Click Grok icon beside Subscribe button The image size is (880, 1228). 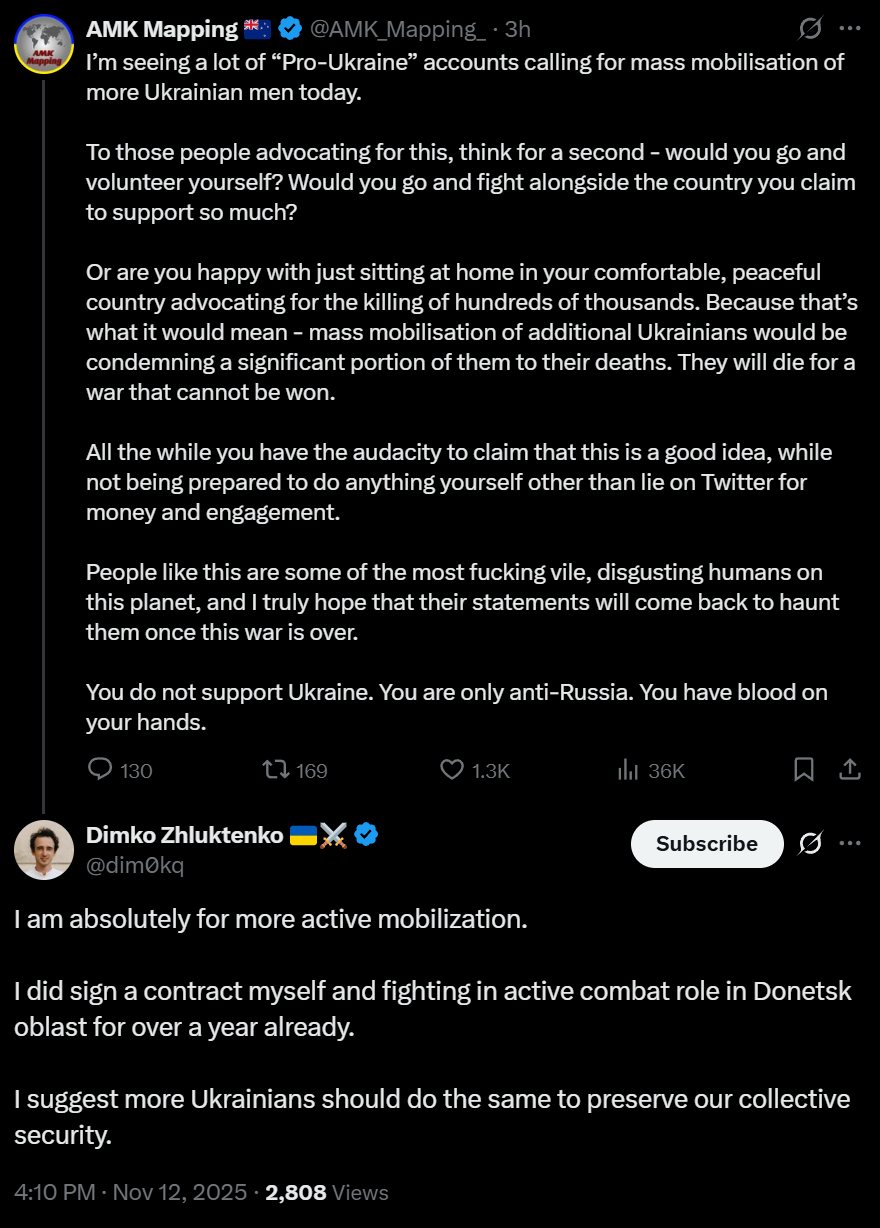(x=810, y=844)
